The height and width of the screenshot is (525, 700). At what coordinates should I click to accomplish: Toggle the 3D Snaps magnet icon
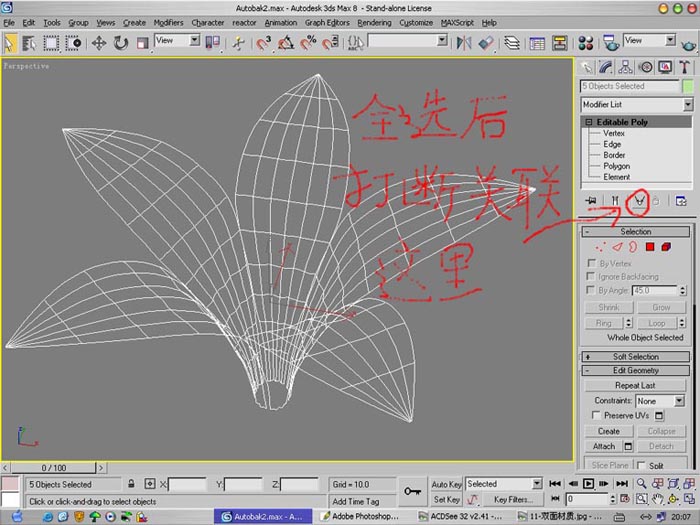pos(264,43)
